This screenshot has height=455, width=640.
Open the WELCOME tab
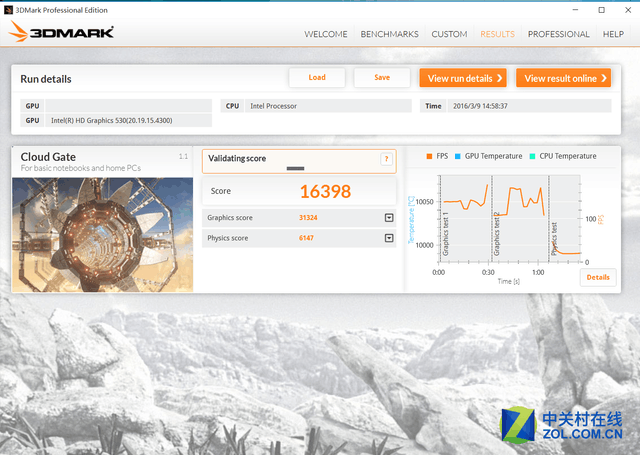[325, 34]
